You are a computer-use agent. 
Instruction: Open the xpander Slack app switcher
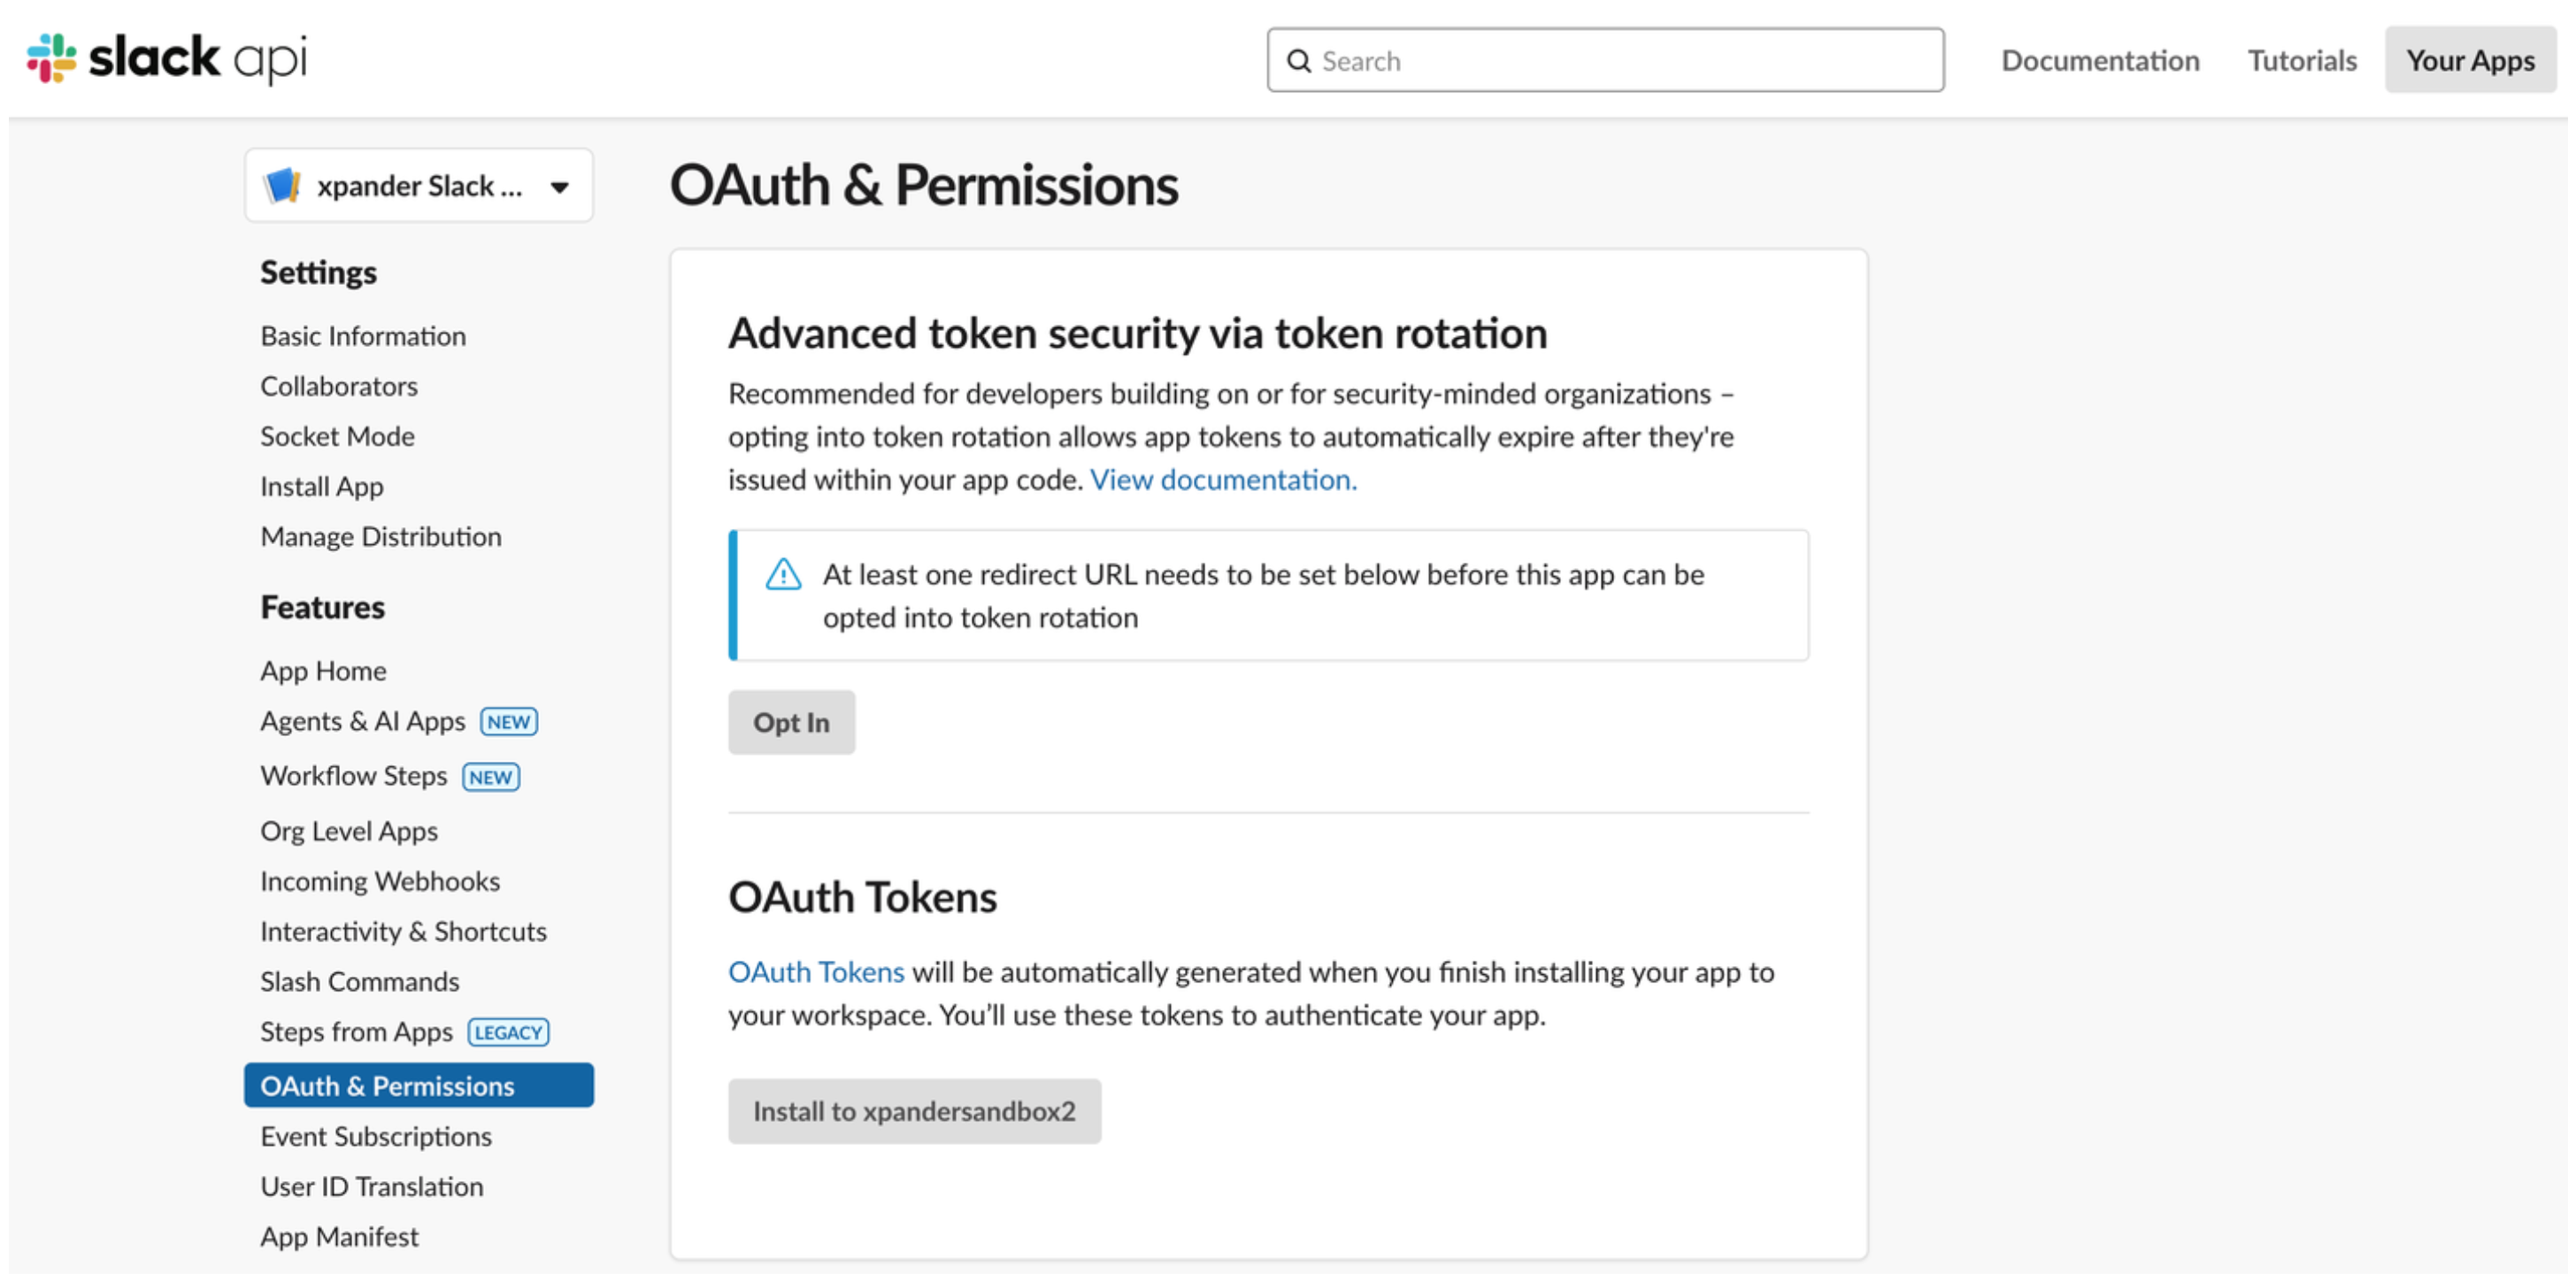[418, 186]
